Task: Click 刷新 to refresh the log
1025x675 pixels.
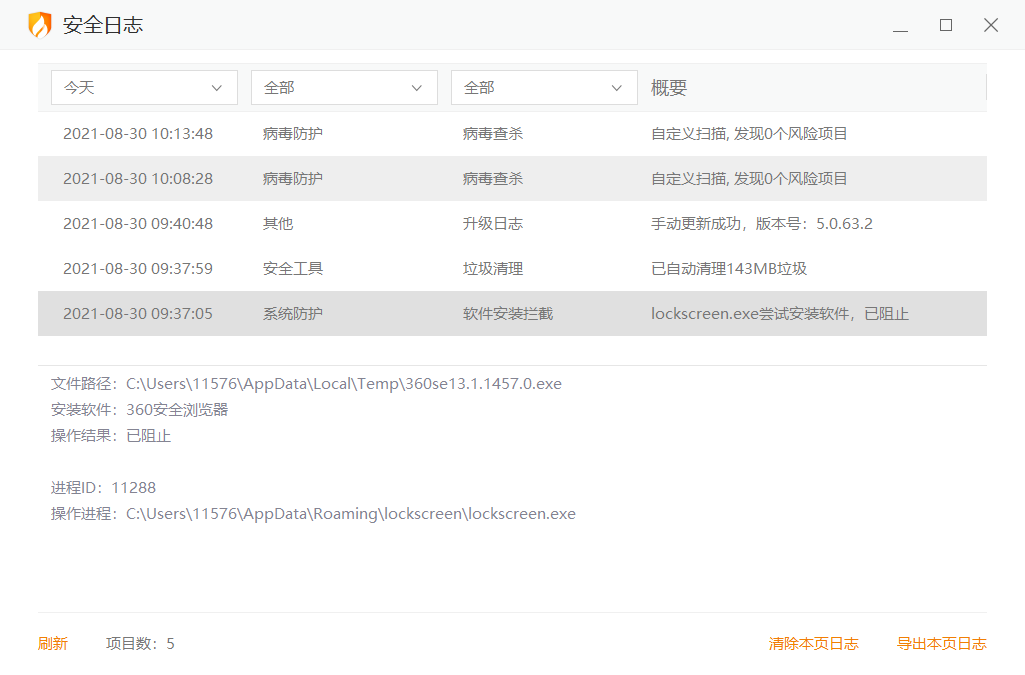Action: (53, 644)
